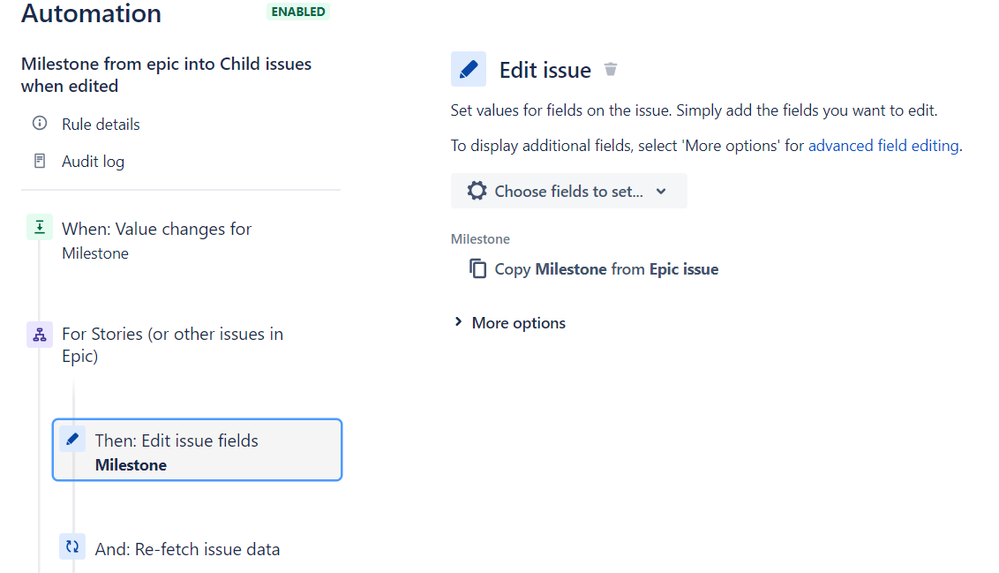The image size is (999, 573).
Task: Select the green trigger icon for Value changes
Action: click(40, 227)
